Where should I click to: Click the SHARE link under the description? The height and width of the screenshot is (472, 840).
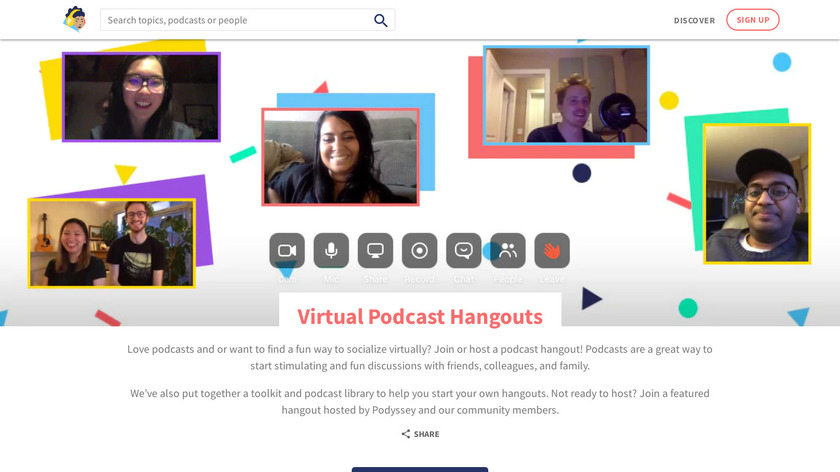coord(420,434)
